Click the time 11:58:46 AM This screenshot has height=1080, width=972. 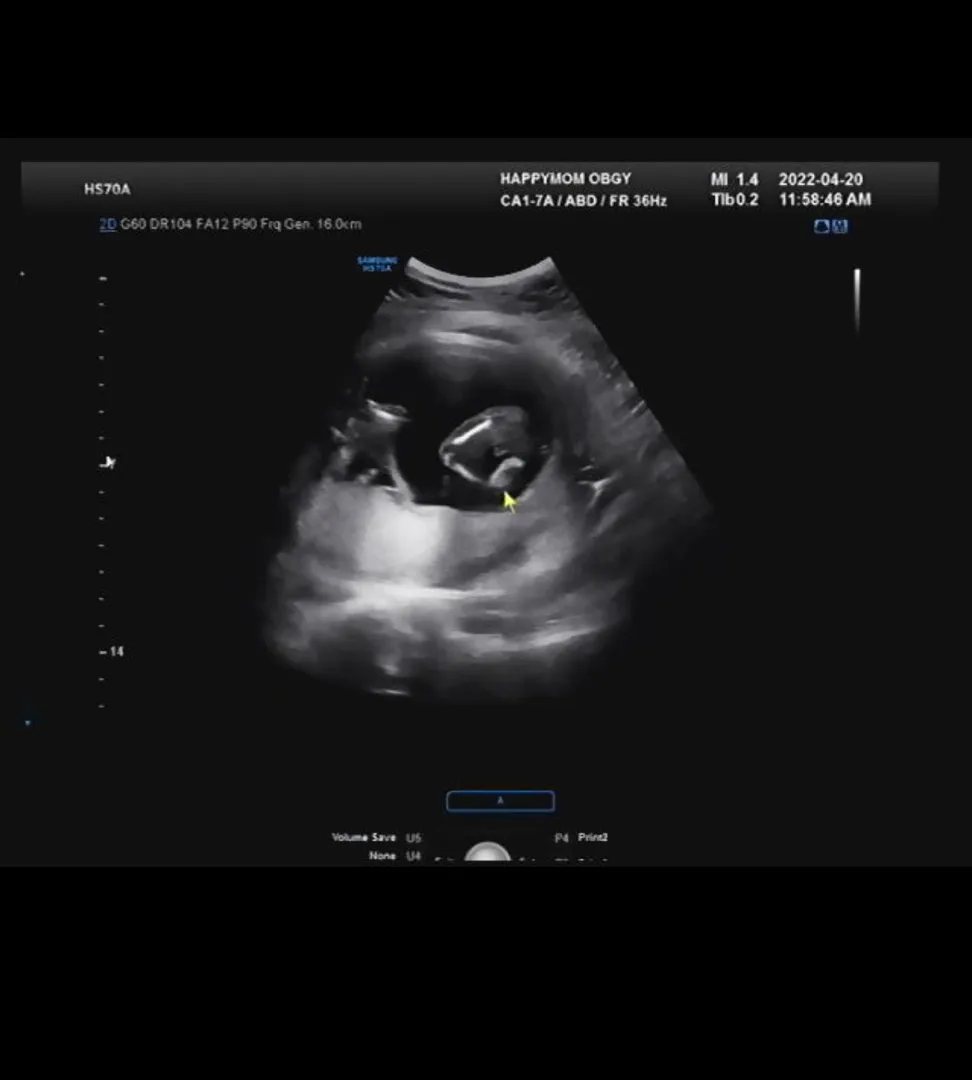(825, 200)
